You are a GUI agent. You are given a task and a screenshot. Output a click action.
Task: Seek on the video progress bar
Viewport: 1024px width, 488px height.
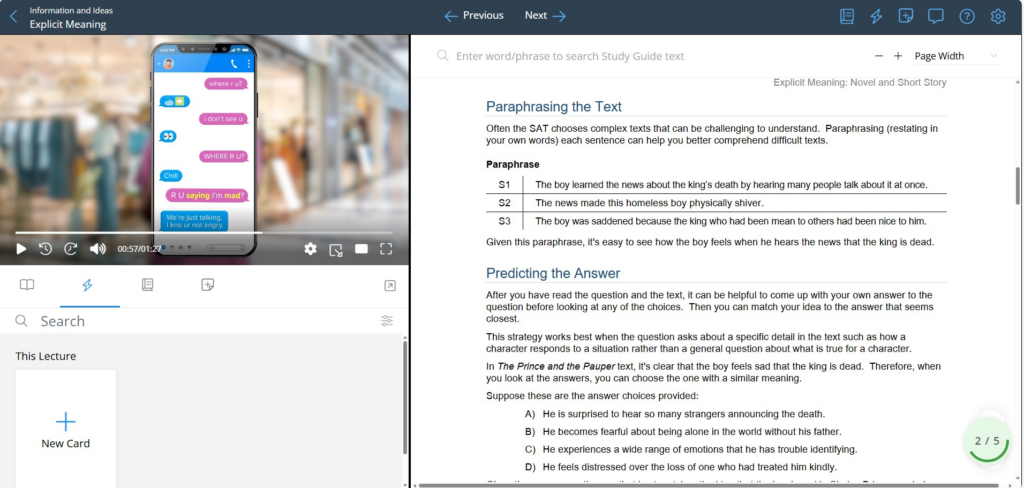(204, 233)
